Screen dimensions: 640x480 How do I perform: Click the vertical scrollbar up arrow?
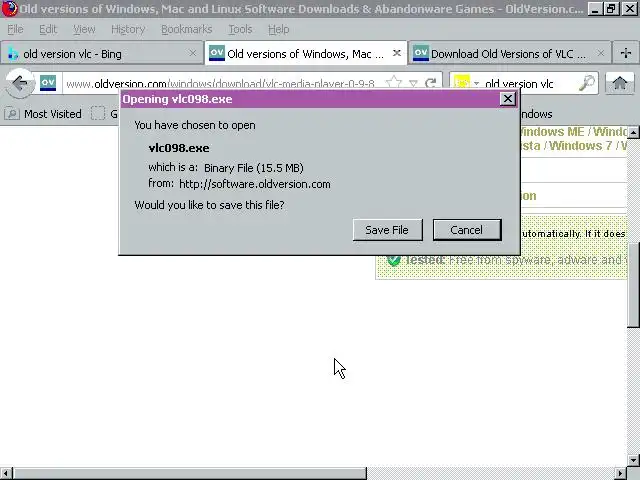coord(633,132)
